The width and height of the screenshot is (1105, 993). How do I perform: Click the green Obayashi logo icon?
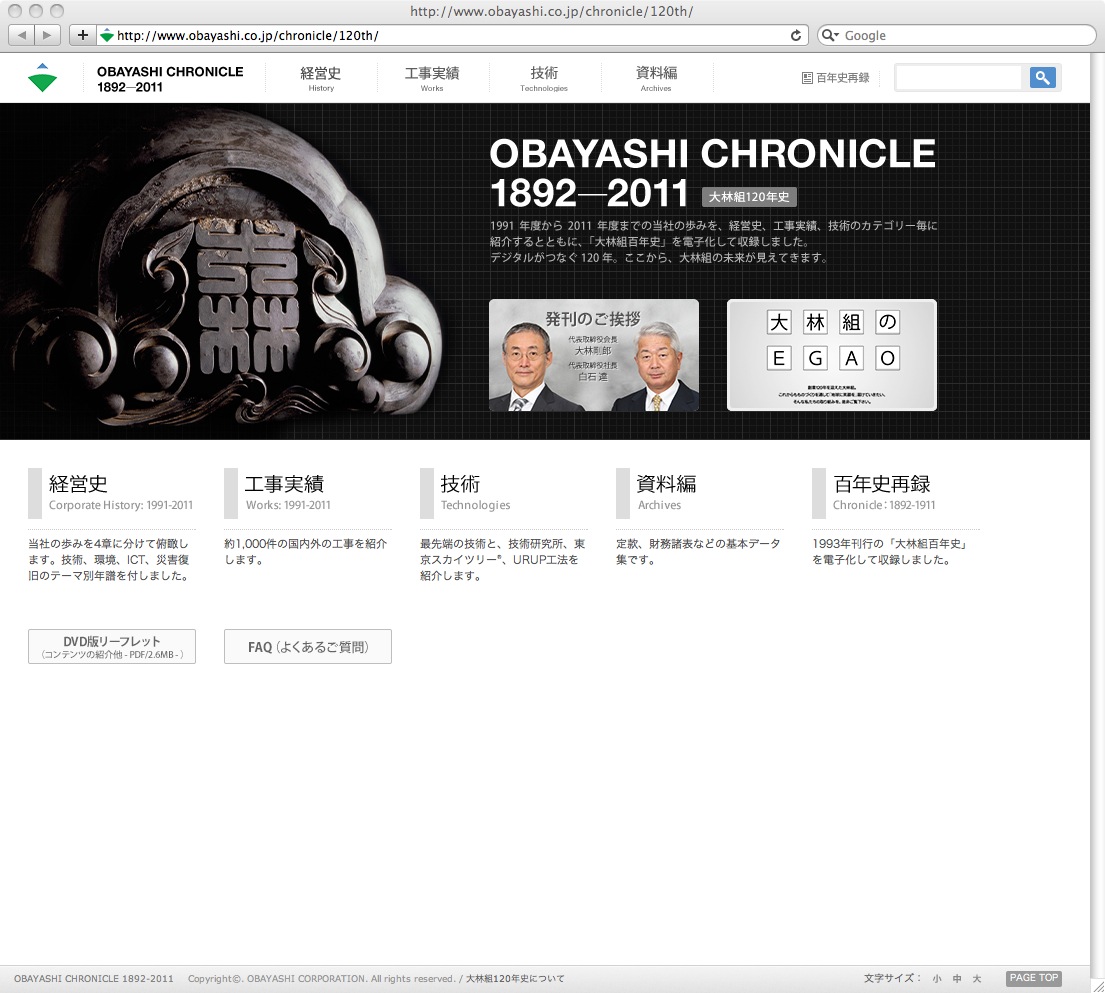tap(42, 78)
